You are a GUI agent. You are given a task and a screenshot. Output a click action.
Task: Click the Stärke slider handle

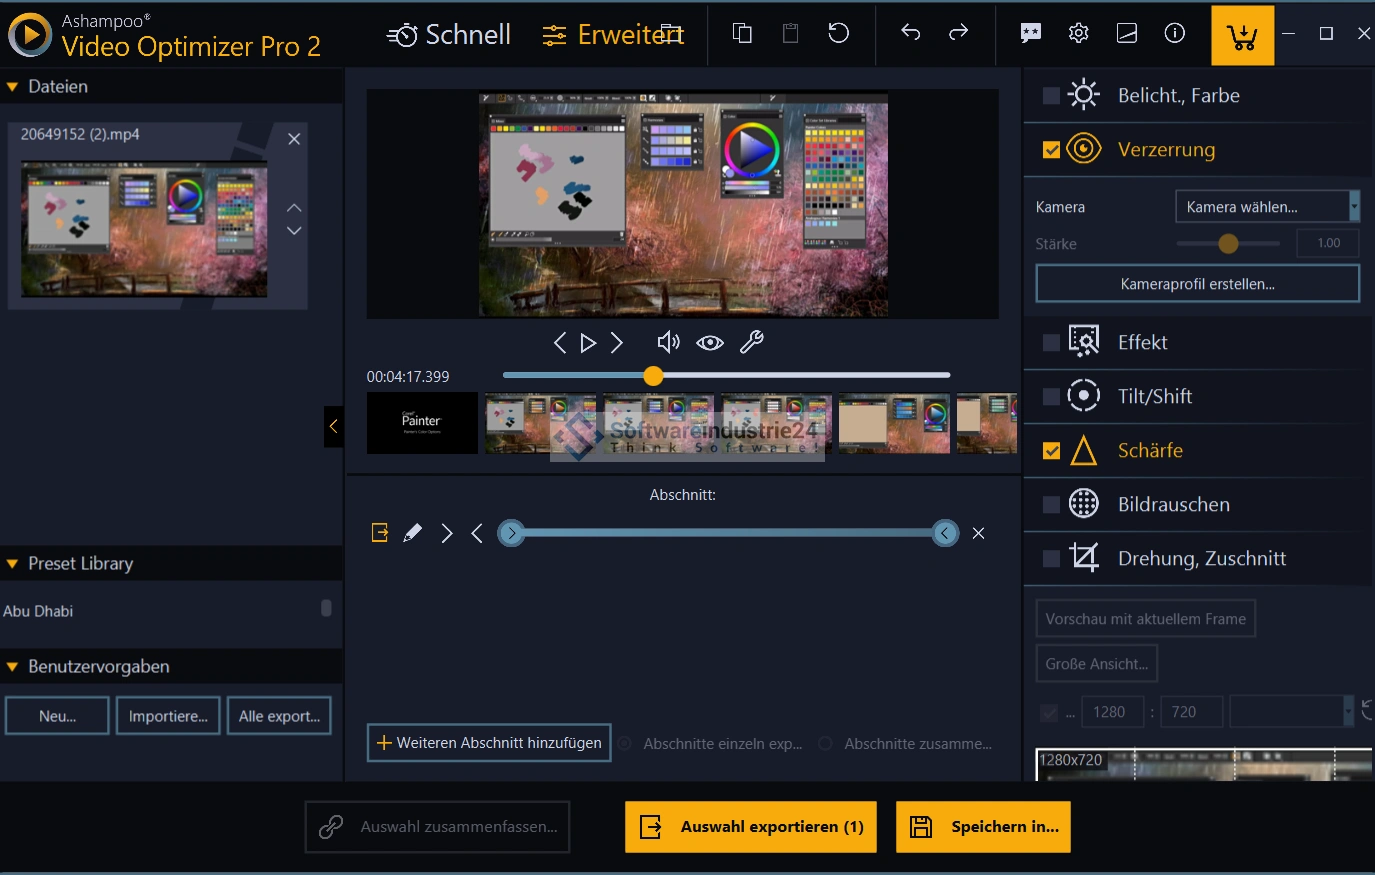pyautogui.click(x=1228, y=243)
